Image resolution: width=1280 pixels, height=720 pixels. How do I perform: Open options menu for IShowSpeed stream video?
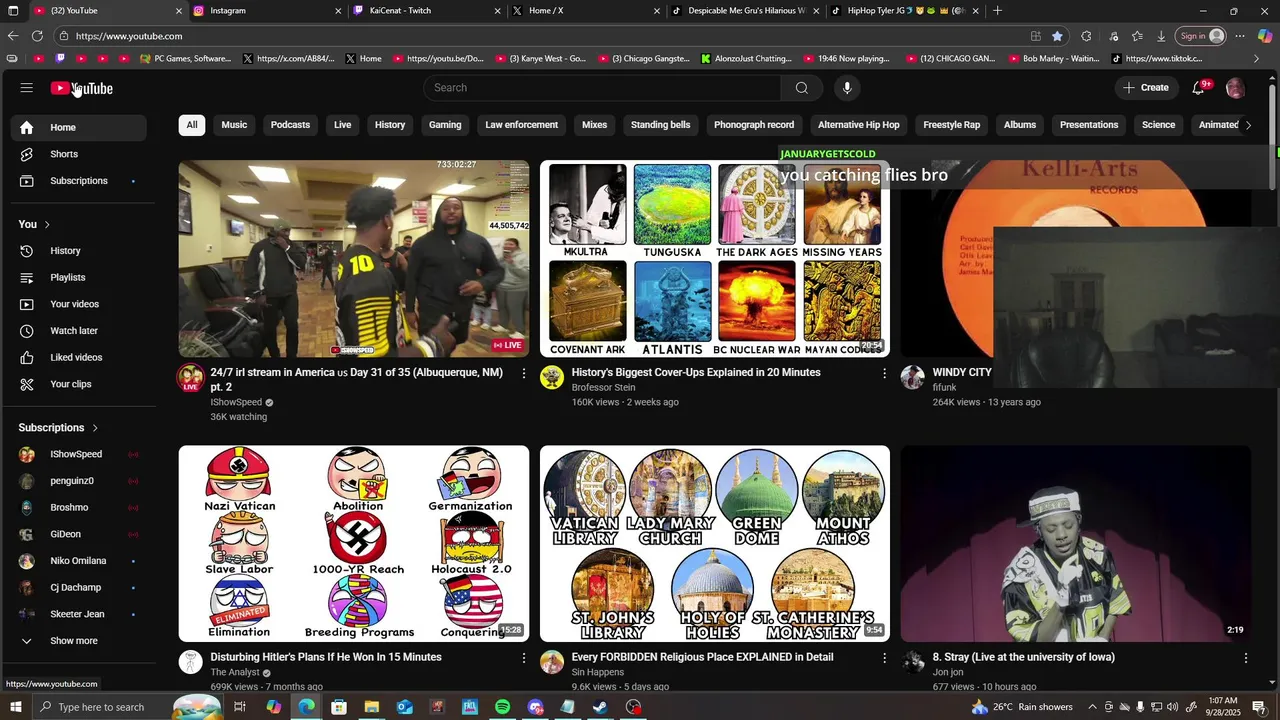click(x=523, y=373)
